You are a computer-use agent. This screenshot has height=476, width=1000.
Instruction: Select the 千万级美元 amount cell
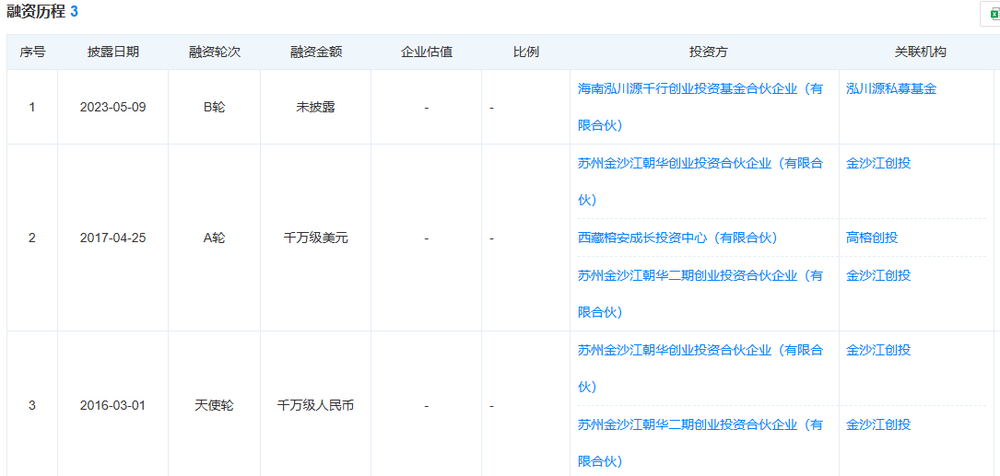(x=316, y=238)
